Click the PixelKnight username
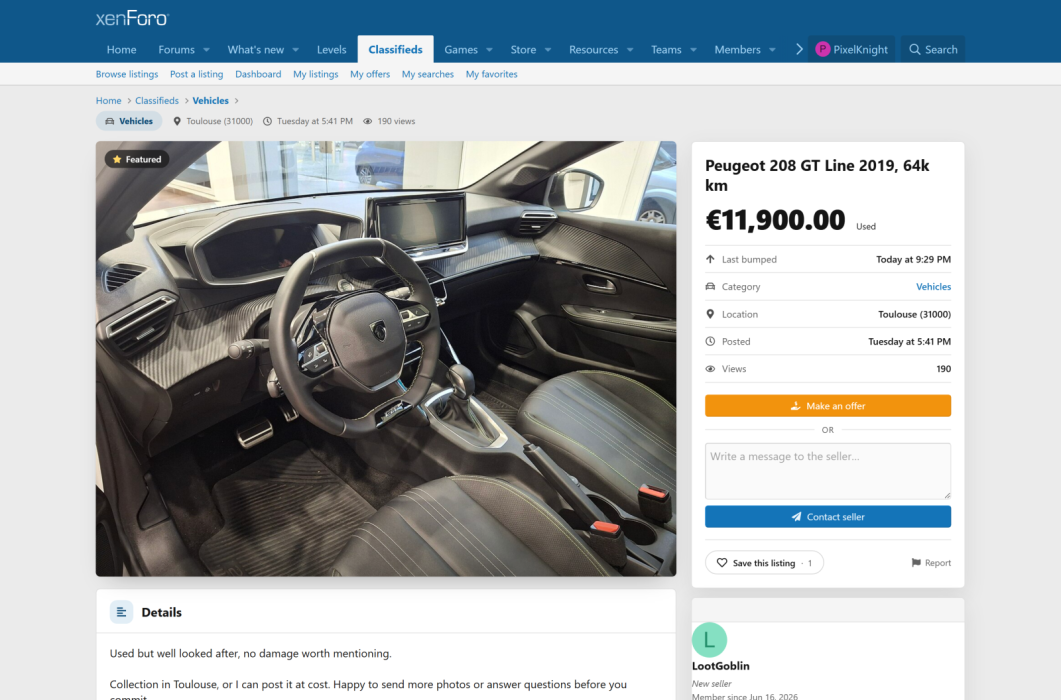The image size is (1061, 700). (x=860, y=49)
